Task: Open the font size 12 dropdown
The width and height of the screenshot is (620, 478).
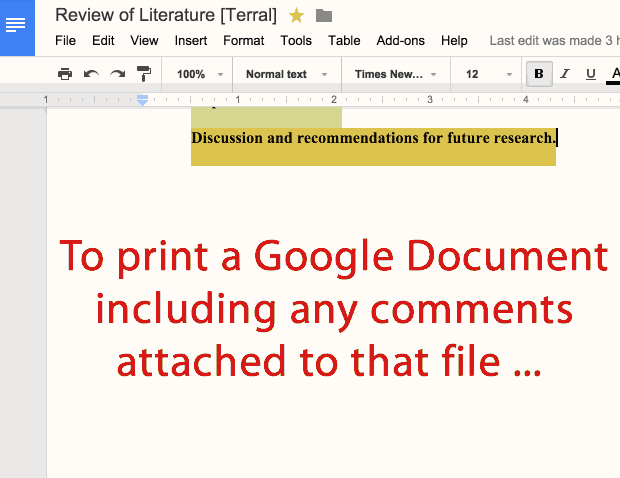Action: [489, 74]
